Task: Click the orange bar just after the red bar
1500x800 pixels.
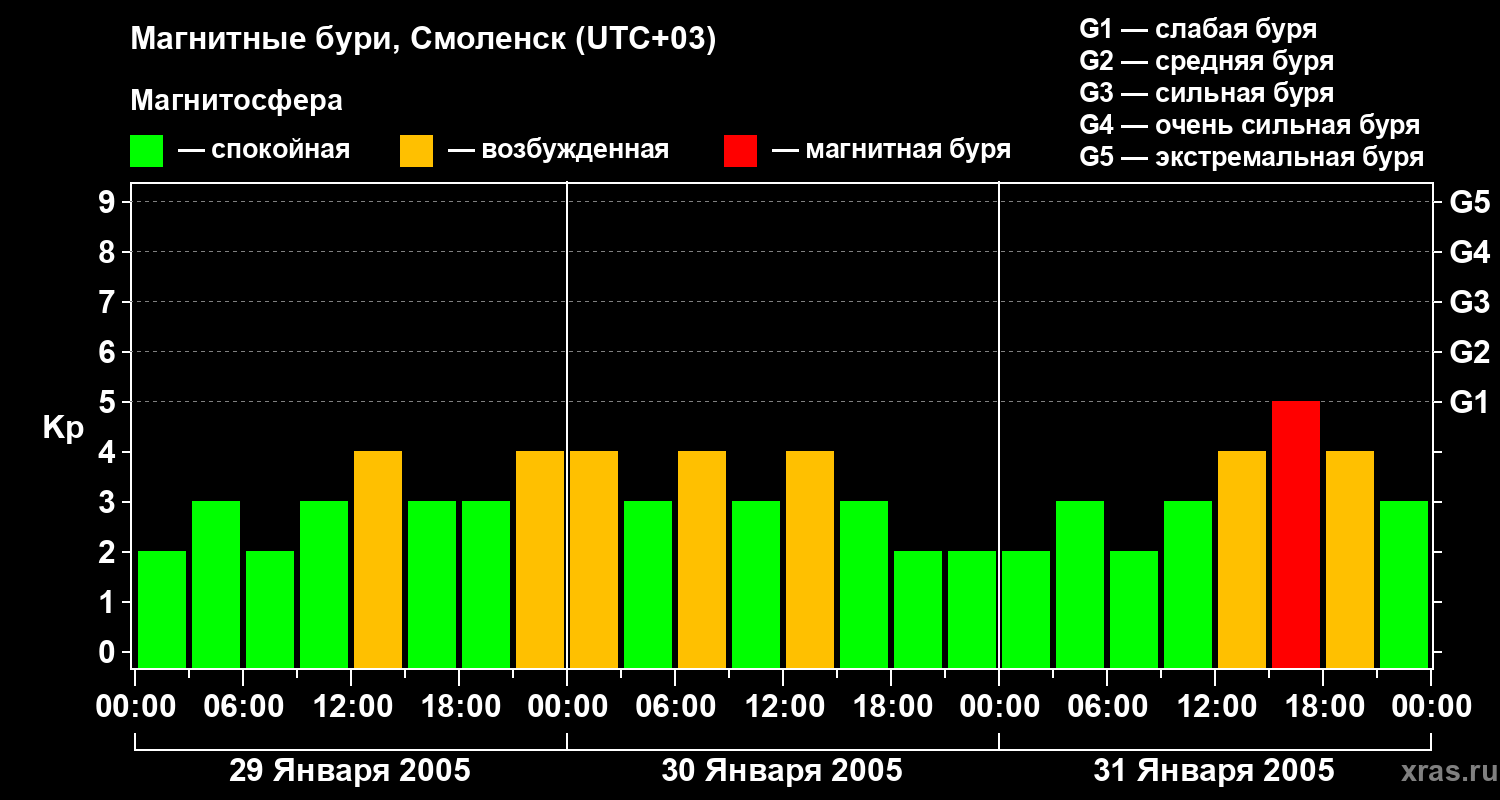Action: [1350, 559]
